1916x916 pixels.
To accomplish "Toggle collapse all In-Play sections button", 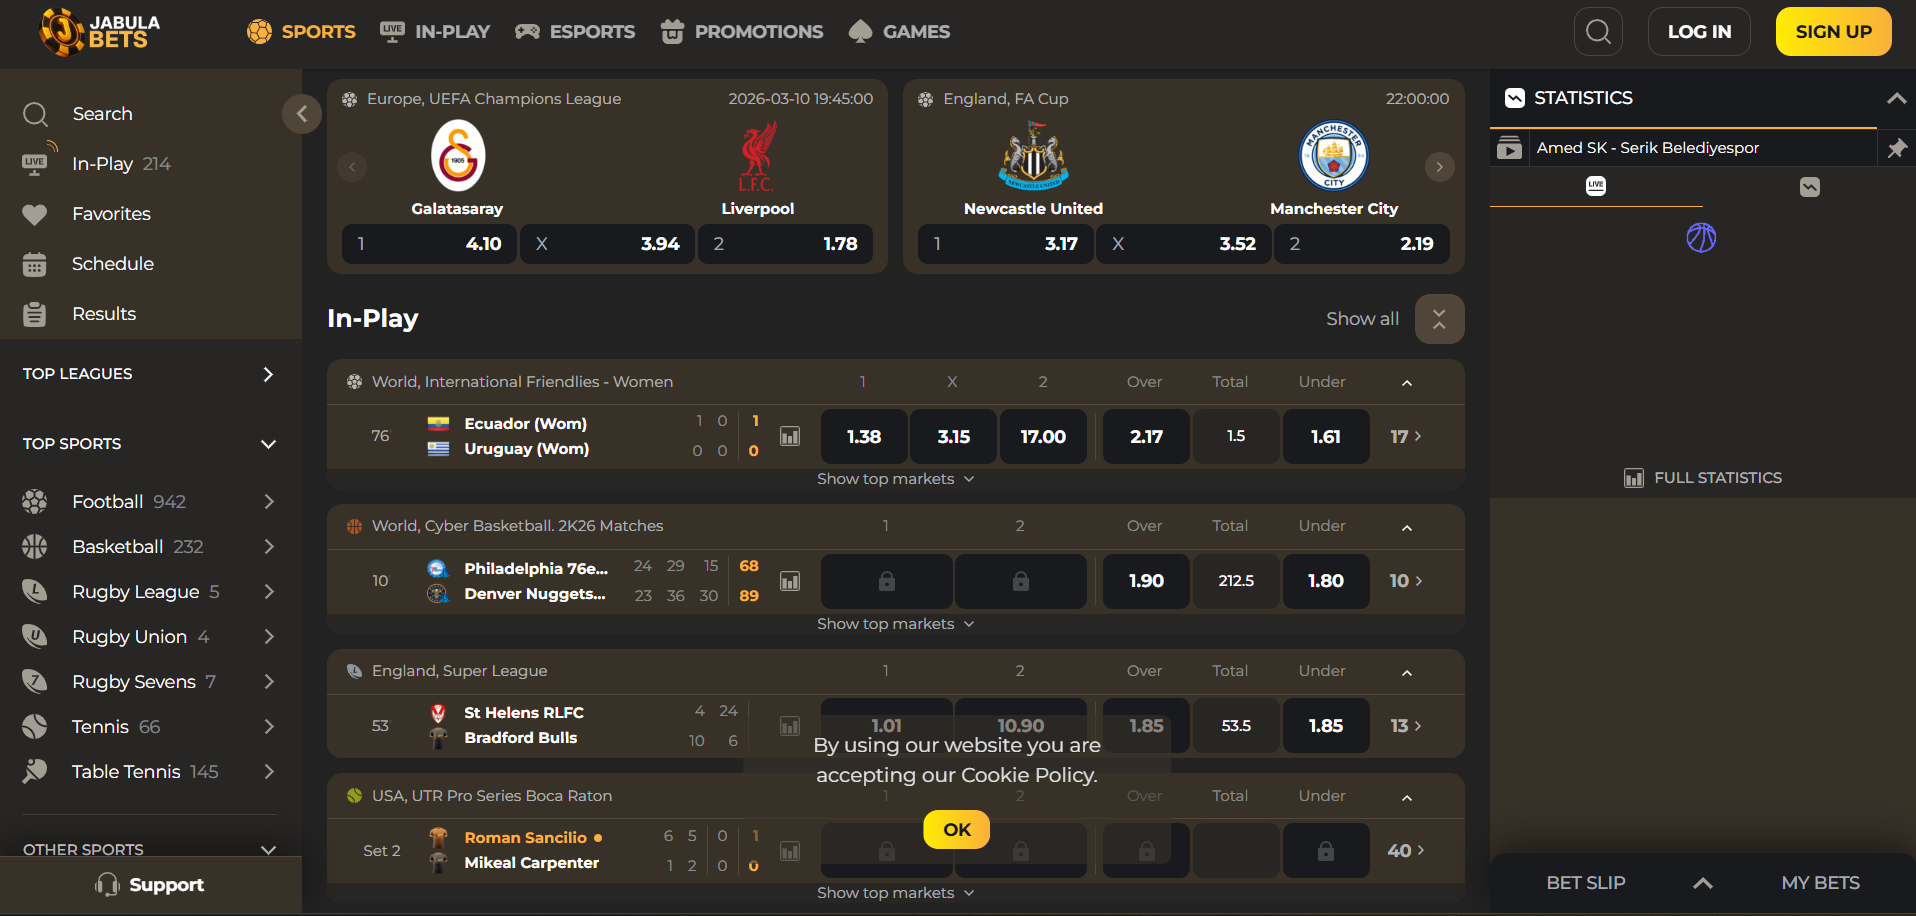I will pyautogui.click(x=1439, y=319).
